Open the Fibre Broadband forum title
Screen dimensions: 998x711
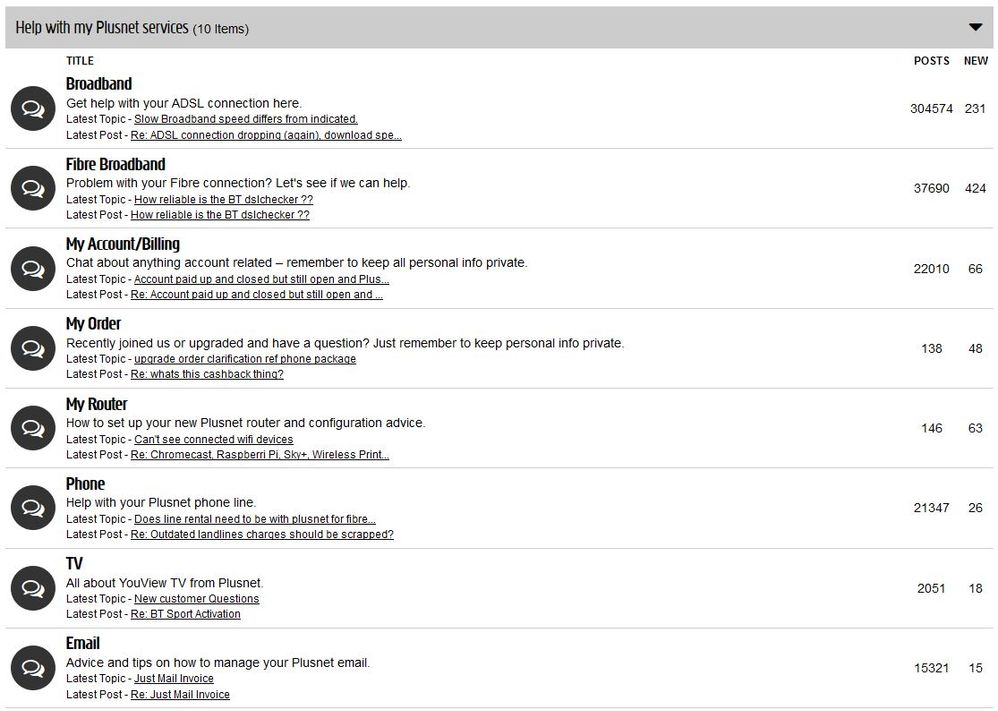[115, 164]
